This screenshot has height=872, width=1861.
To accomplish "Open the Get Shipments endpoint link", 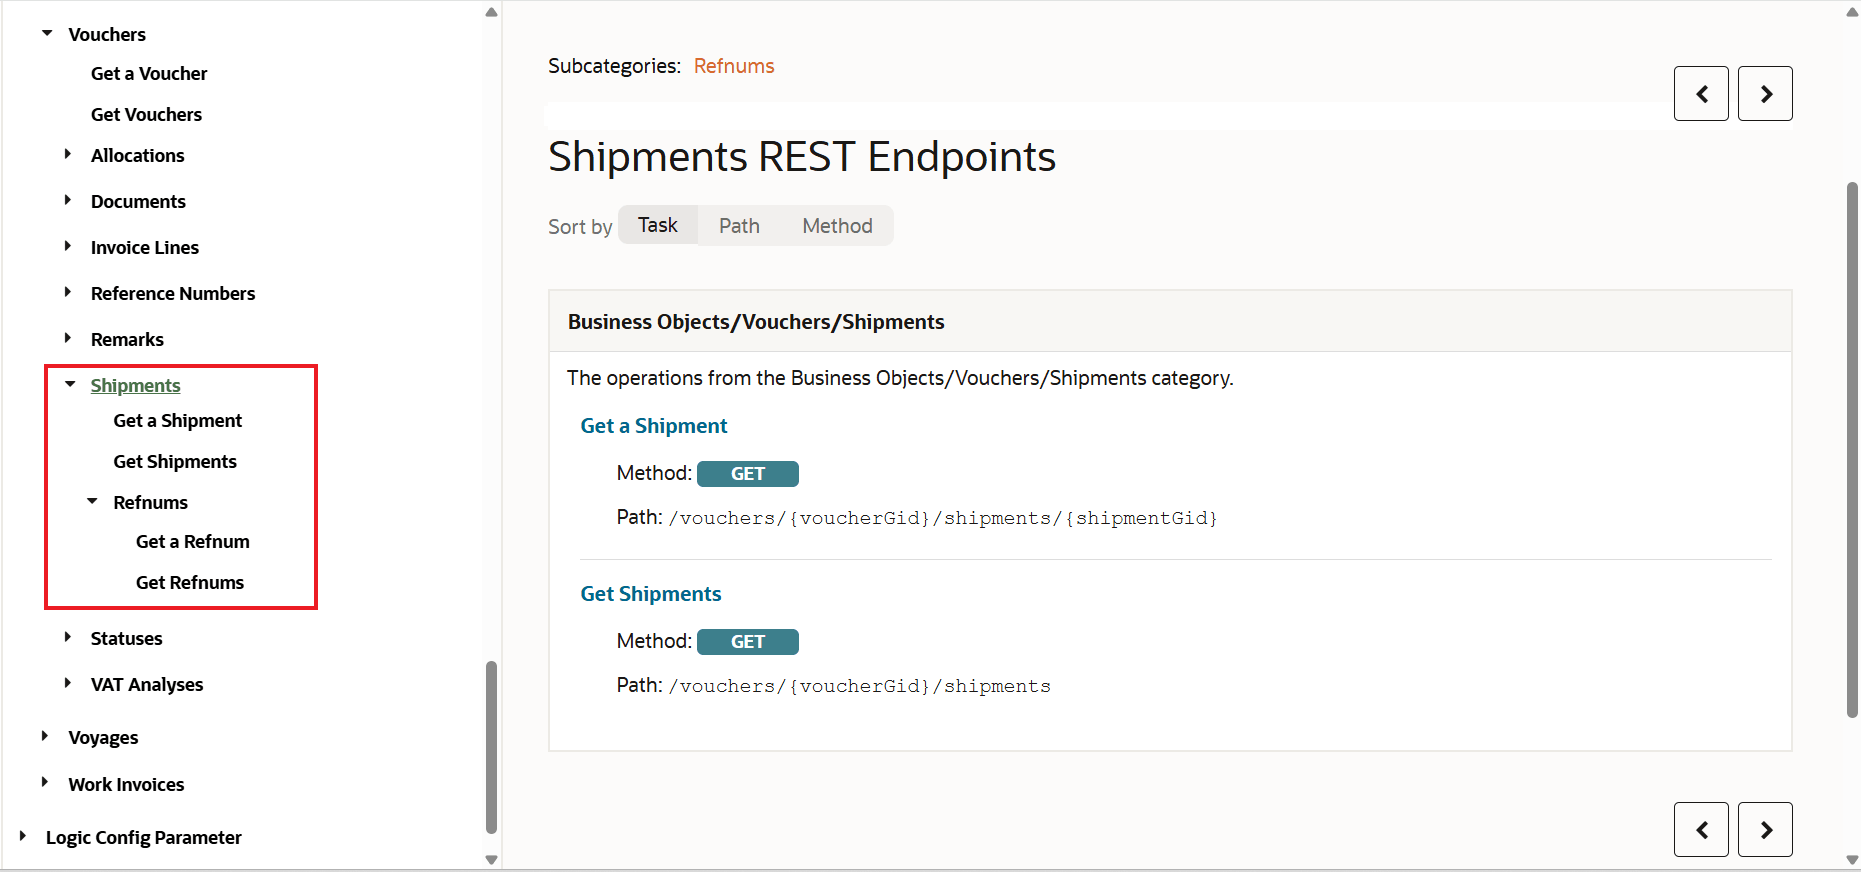I will click(650, 593).
